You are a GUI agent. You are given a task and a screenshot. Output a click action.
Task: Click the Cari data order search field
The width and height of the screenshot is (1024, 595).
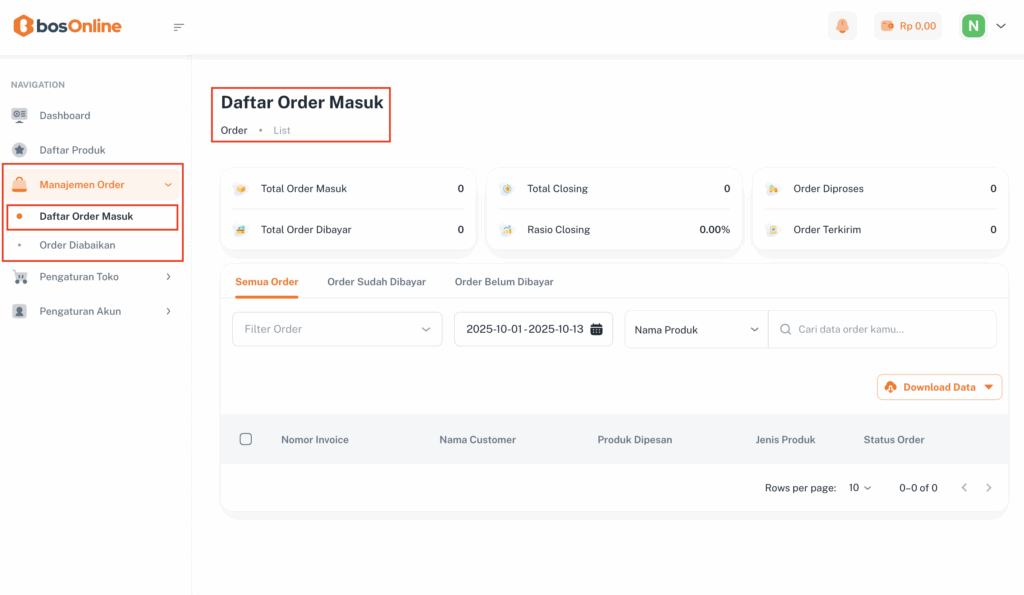[890, 329]
